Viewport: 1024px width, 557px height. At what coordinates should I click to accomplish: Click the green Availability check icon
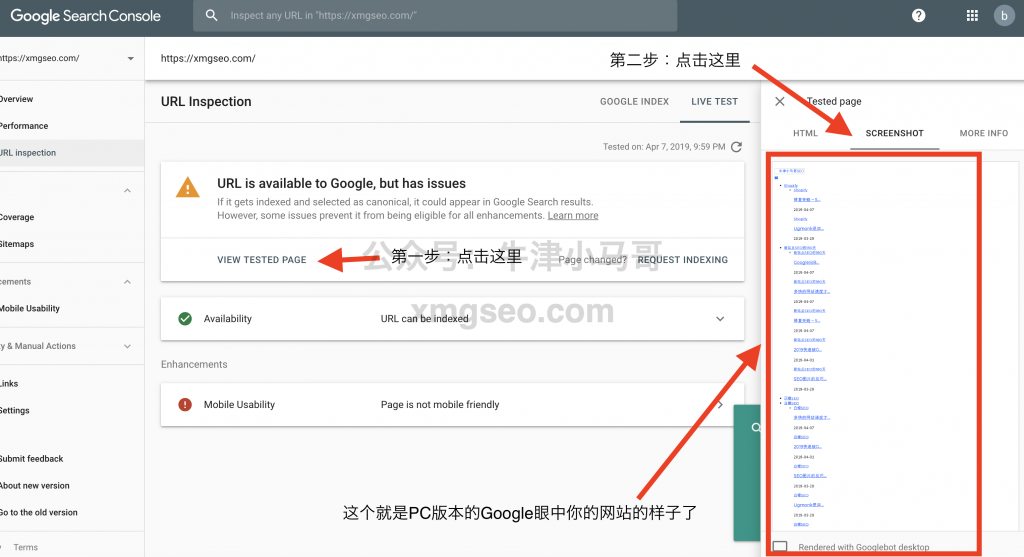185,319
